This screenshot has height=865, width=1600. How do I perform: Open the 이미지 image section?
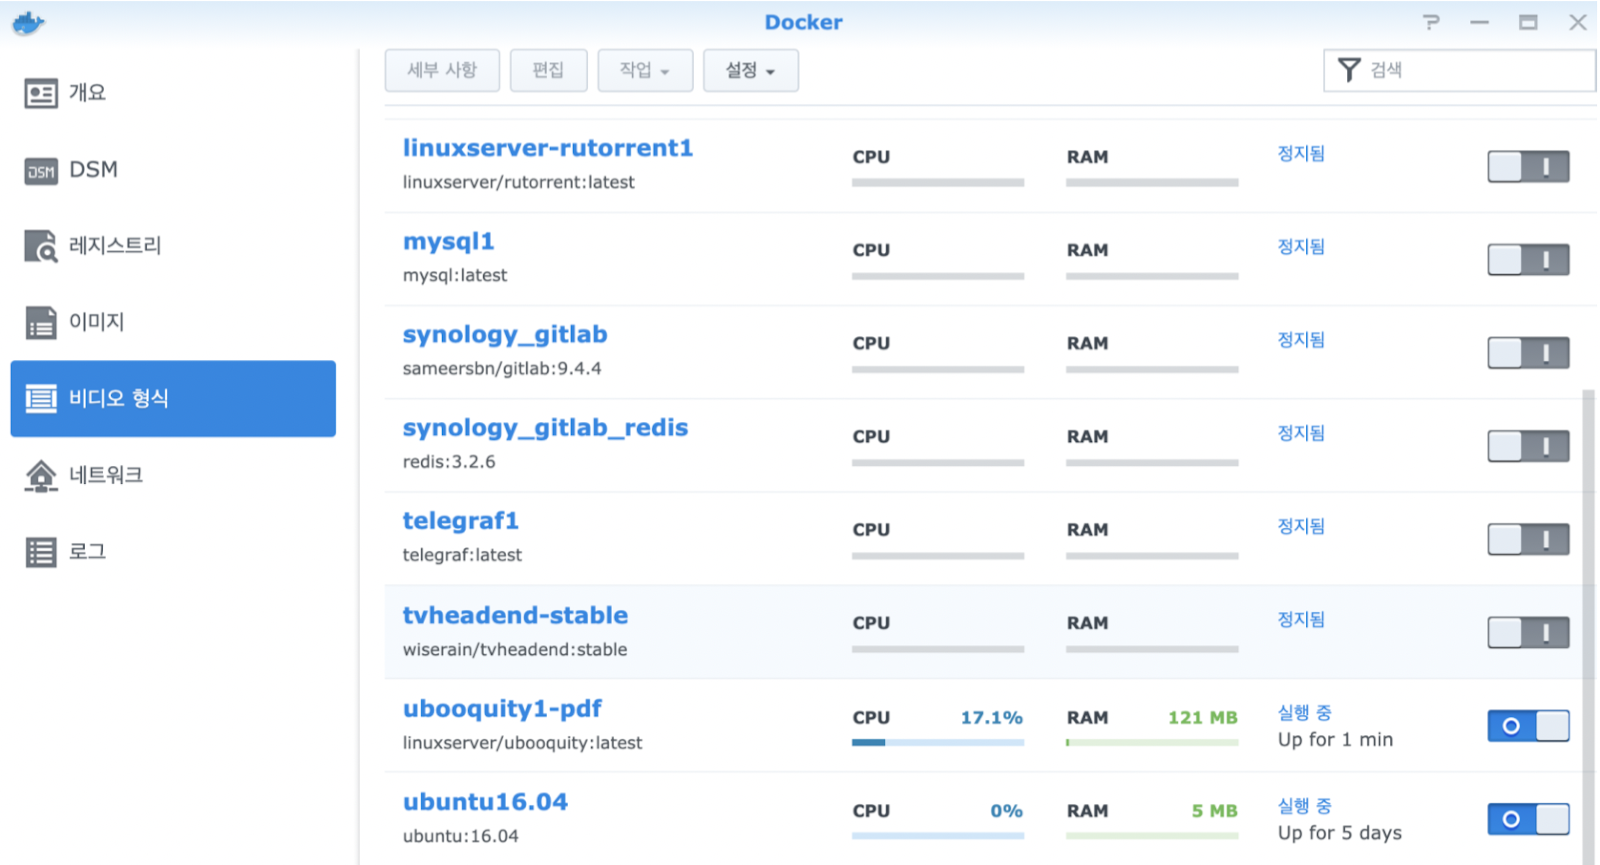click(x=173, y=322)
